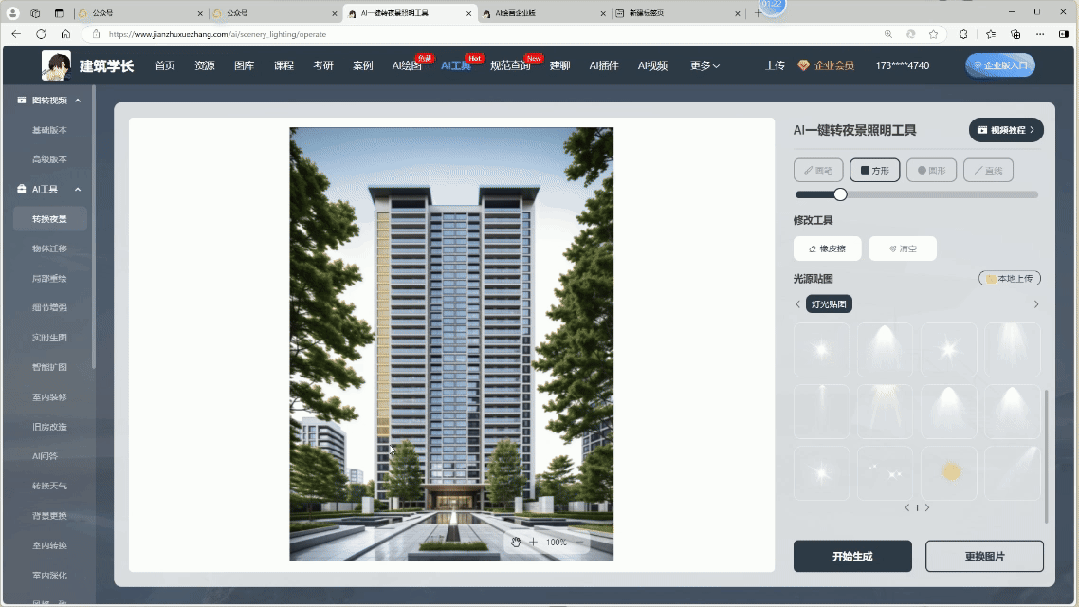Screen dimensions: 1079x607
Task: Click the zoom in plus icon on canvas
Action: pyautogui.click(x=533, y=542)
